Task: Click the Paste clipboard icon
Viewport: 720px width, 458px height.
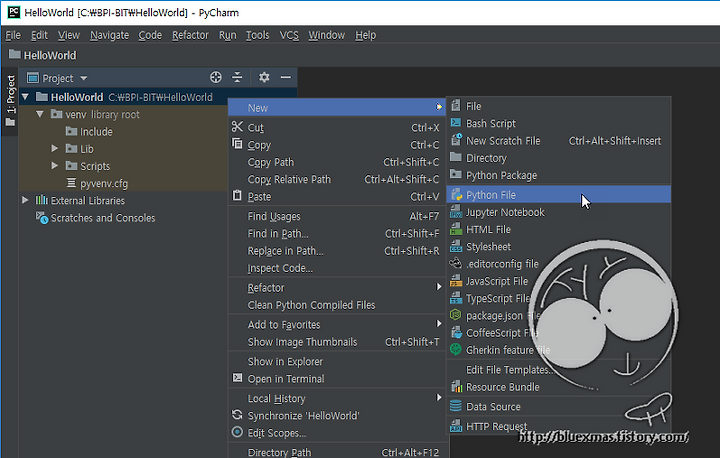Action: tap(237, 196)
